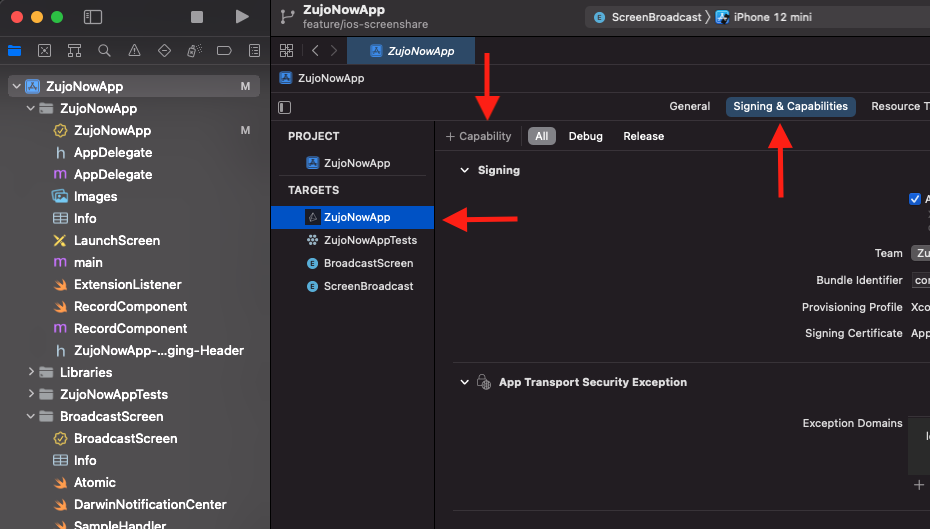Switch to Signing & Capabilities tab
The width and height of the screenshot is (930, 529).
pyautogui.click(x=791, y=106)
